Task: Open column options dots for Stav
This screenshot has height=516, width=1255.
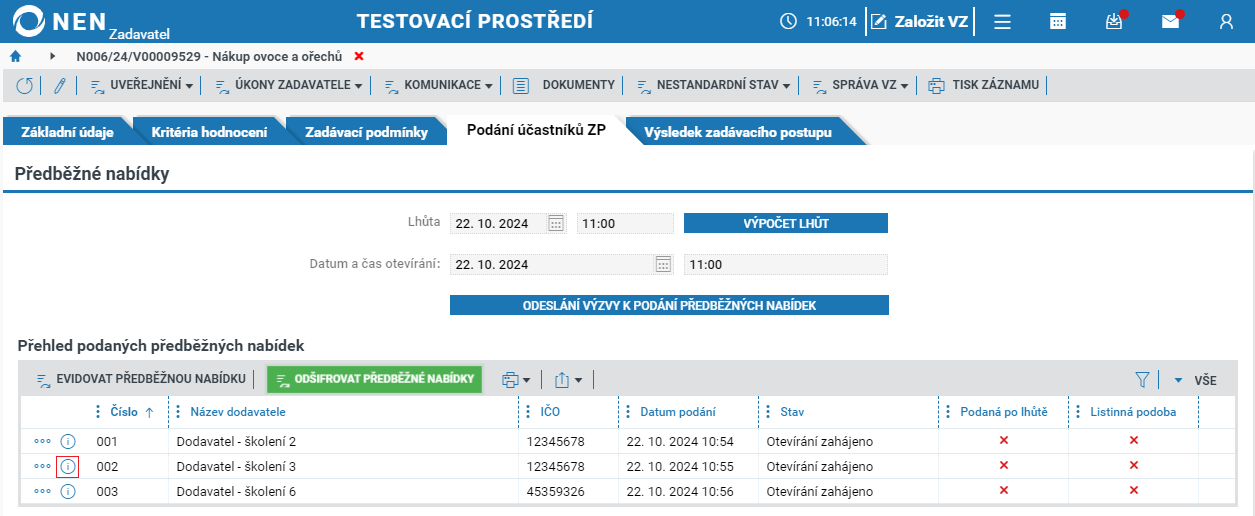Action: pos(767,412)
